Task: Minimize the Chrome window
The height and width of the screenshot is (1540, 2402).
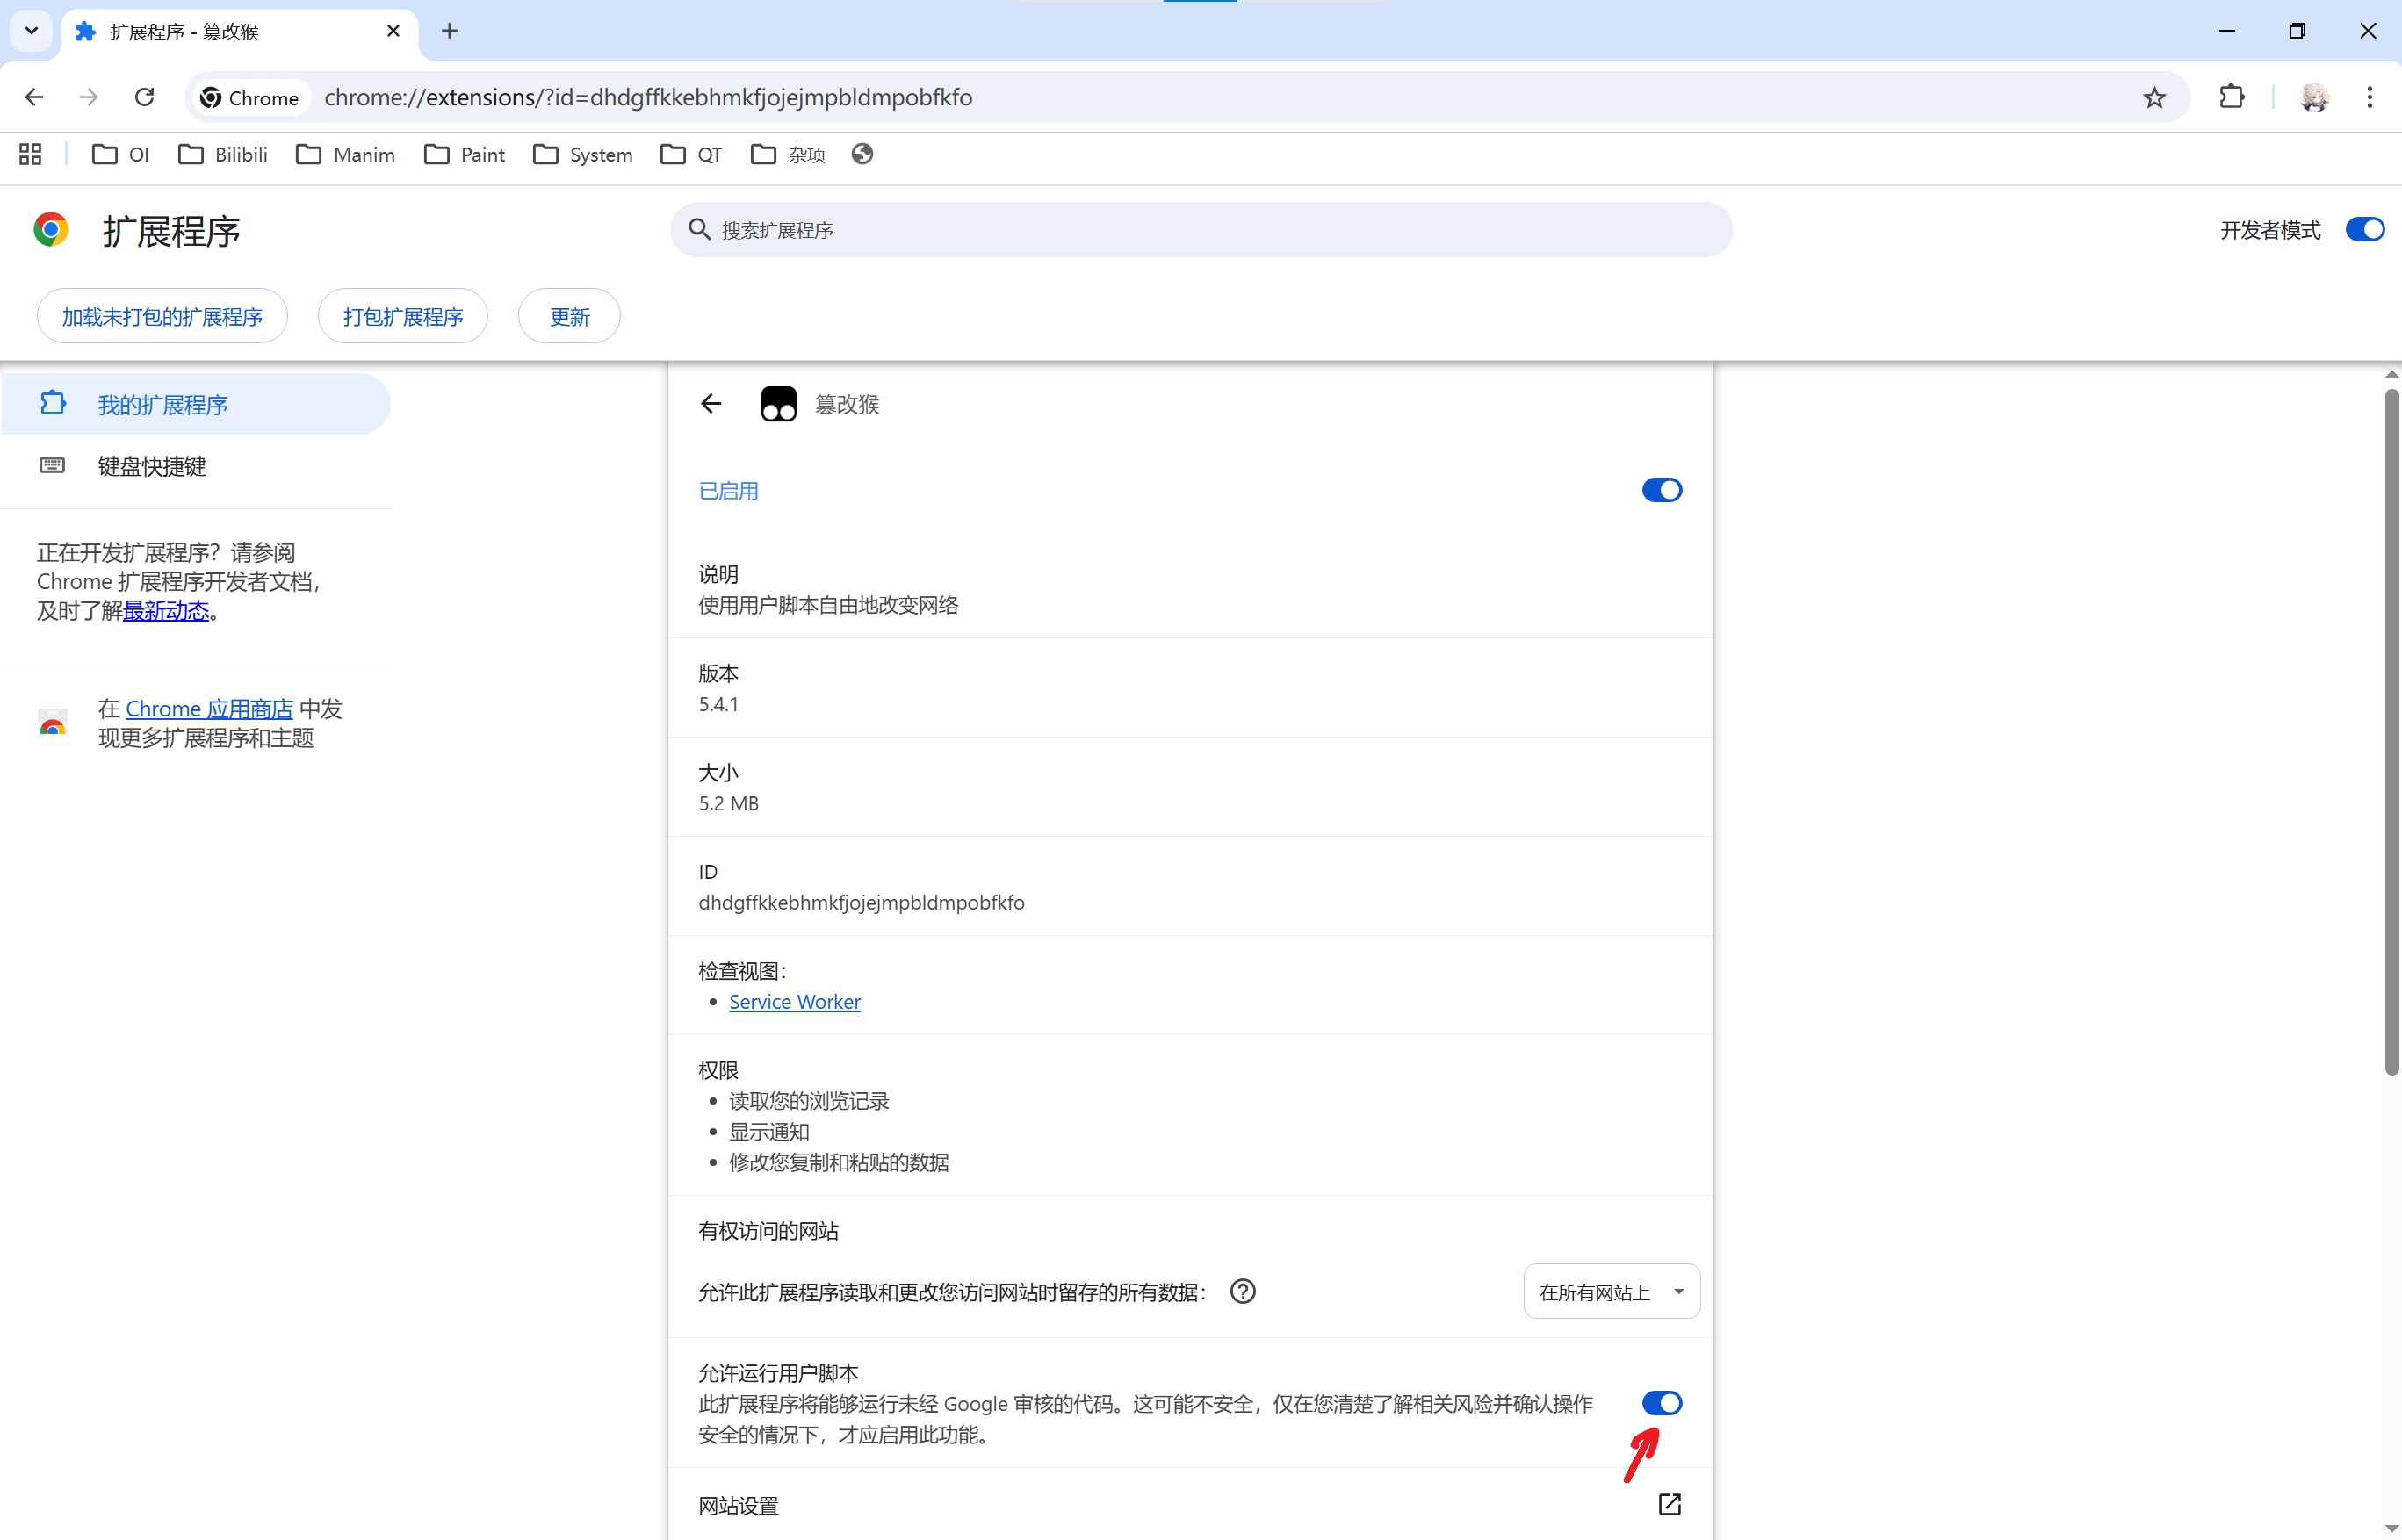Action: coord(2227,31)
